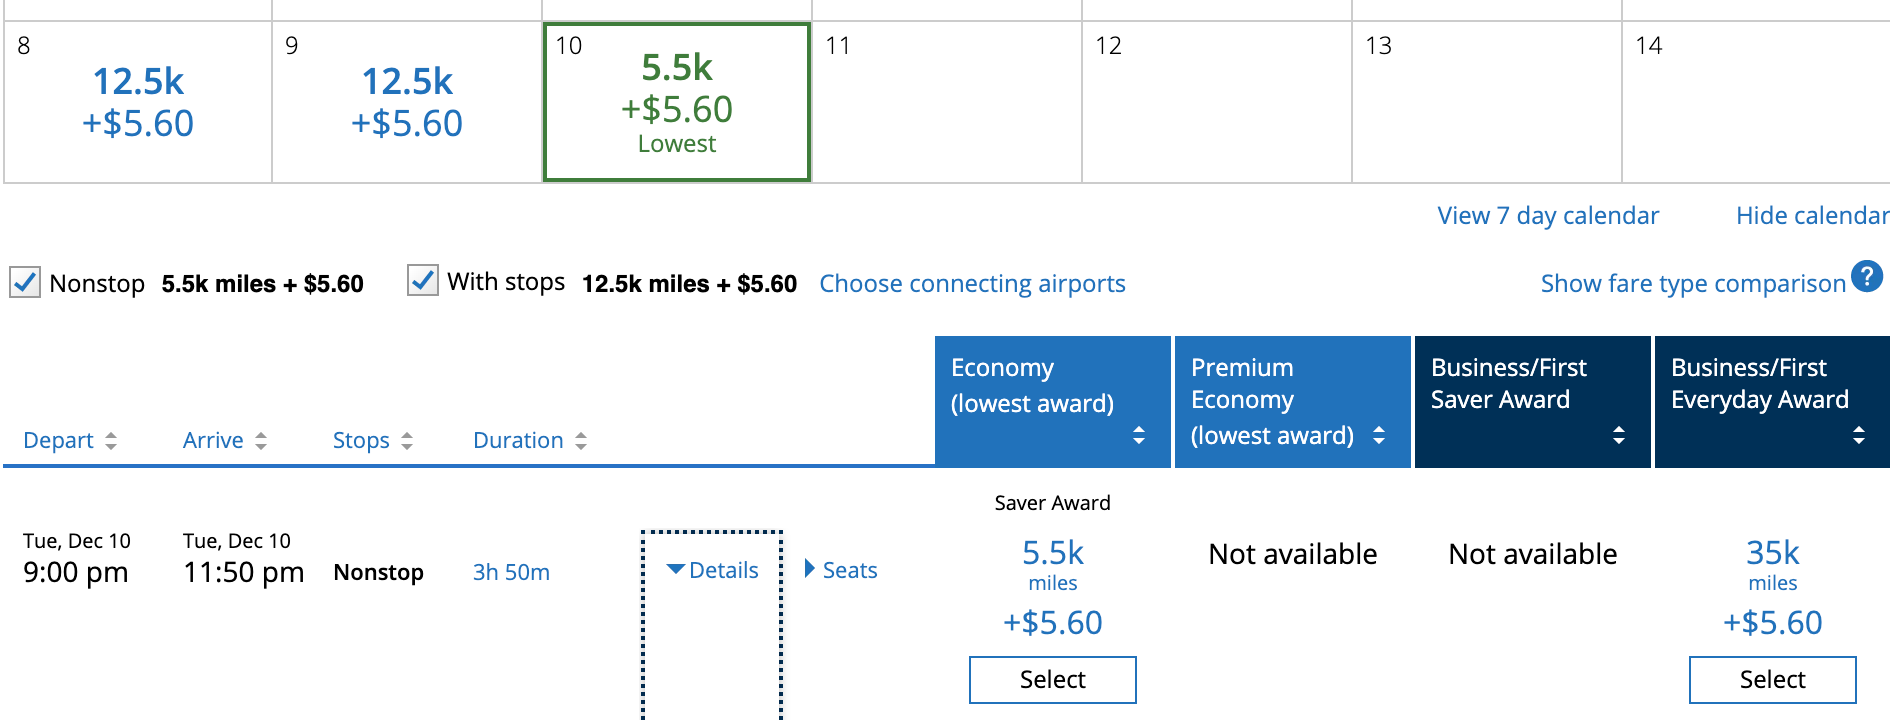Uncheck the With stops checkbox

click(x=423, y=281)
